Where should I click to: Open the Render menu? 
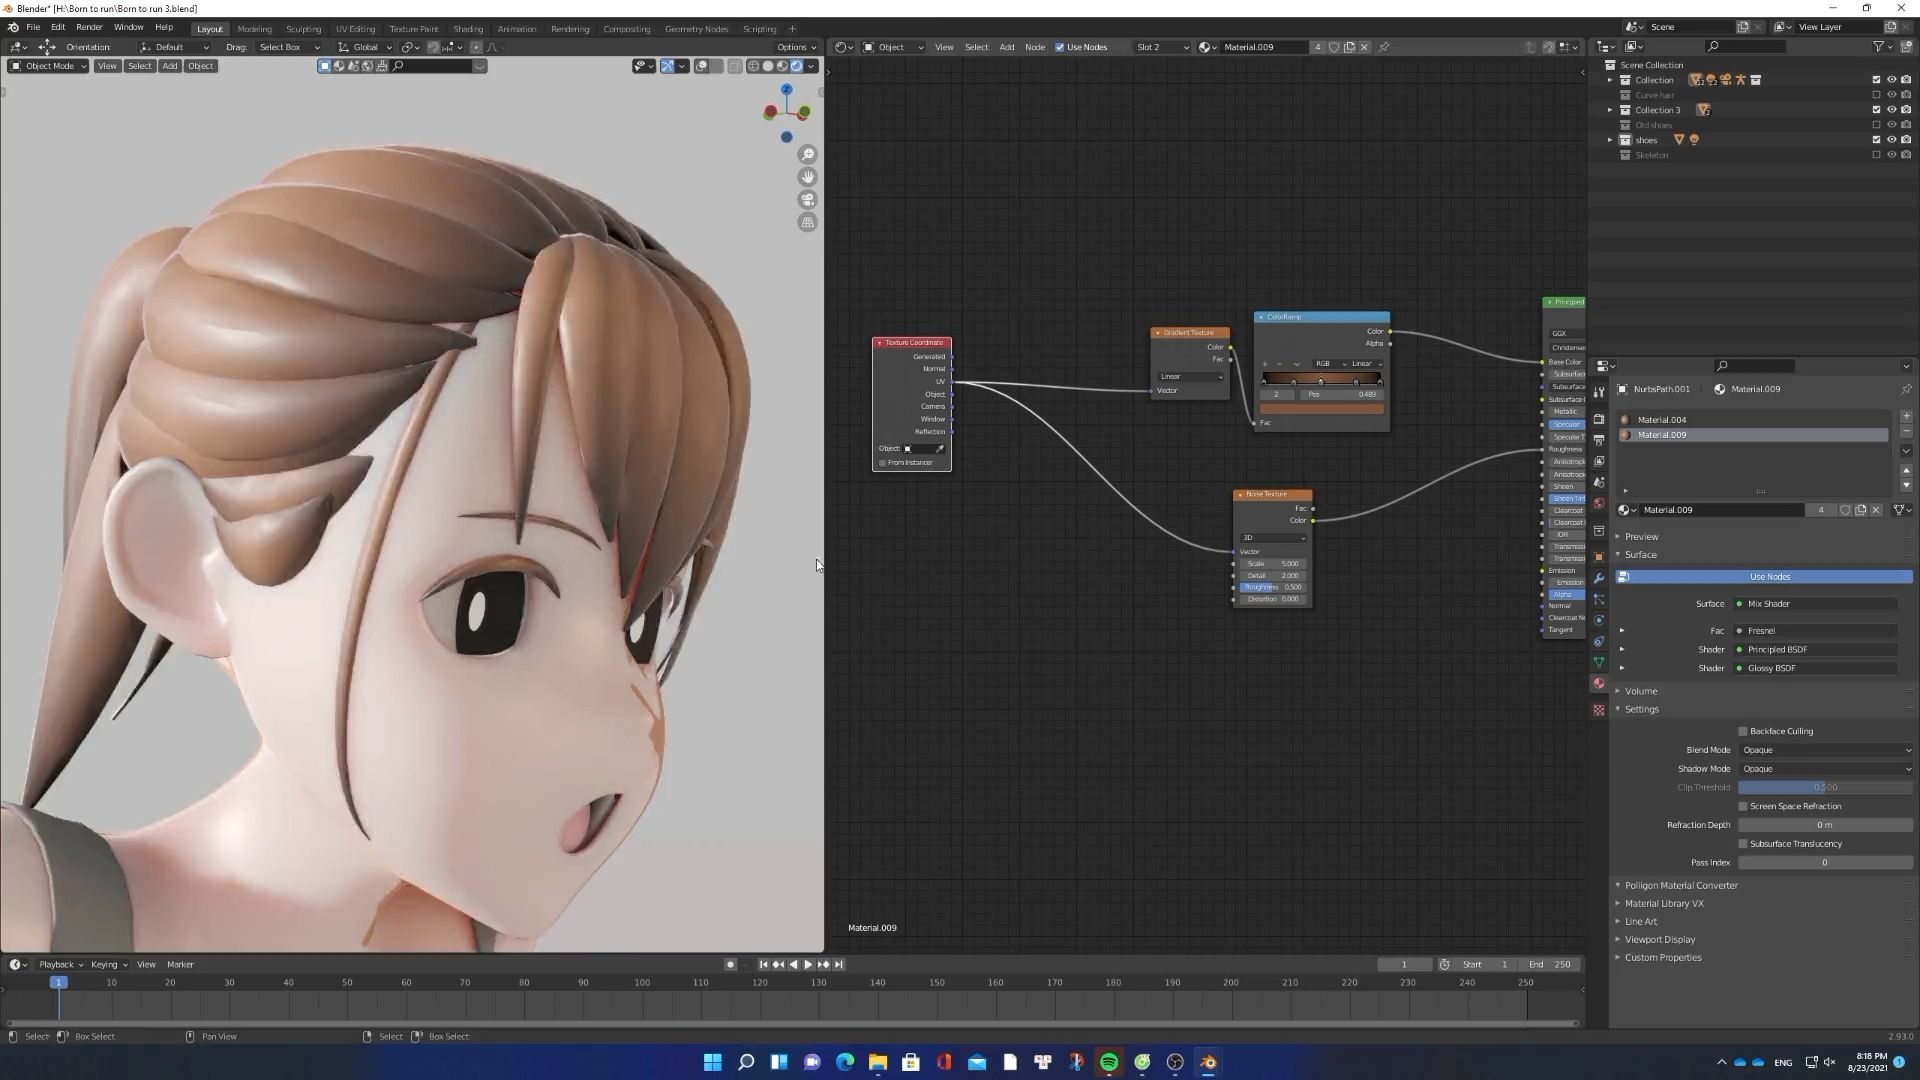89,27
